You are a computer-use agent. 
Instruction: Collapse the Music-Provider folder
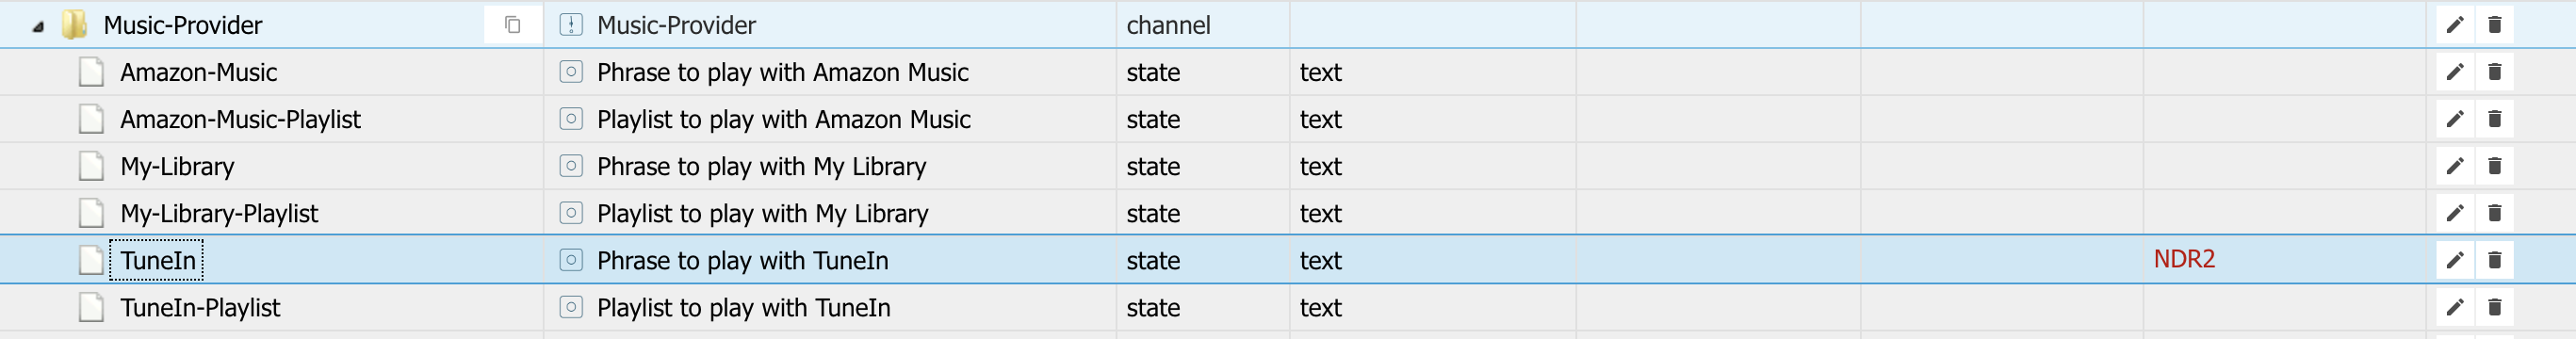[x=38, y=27]
